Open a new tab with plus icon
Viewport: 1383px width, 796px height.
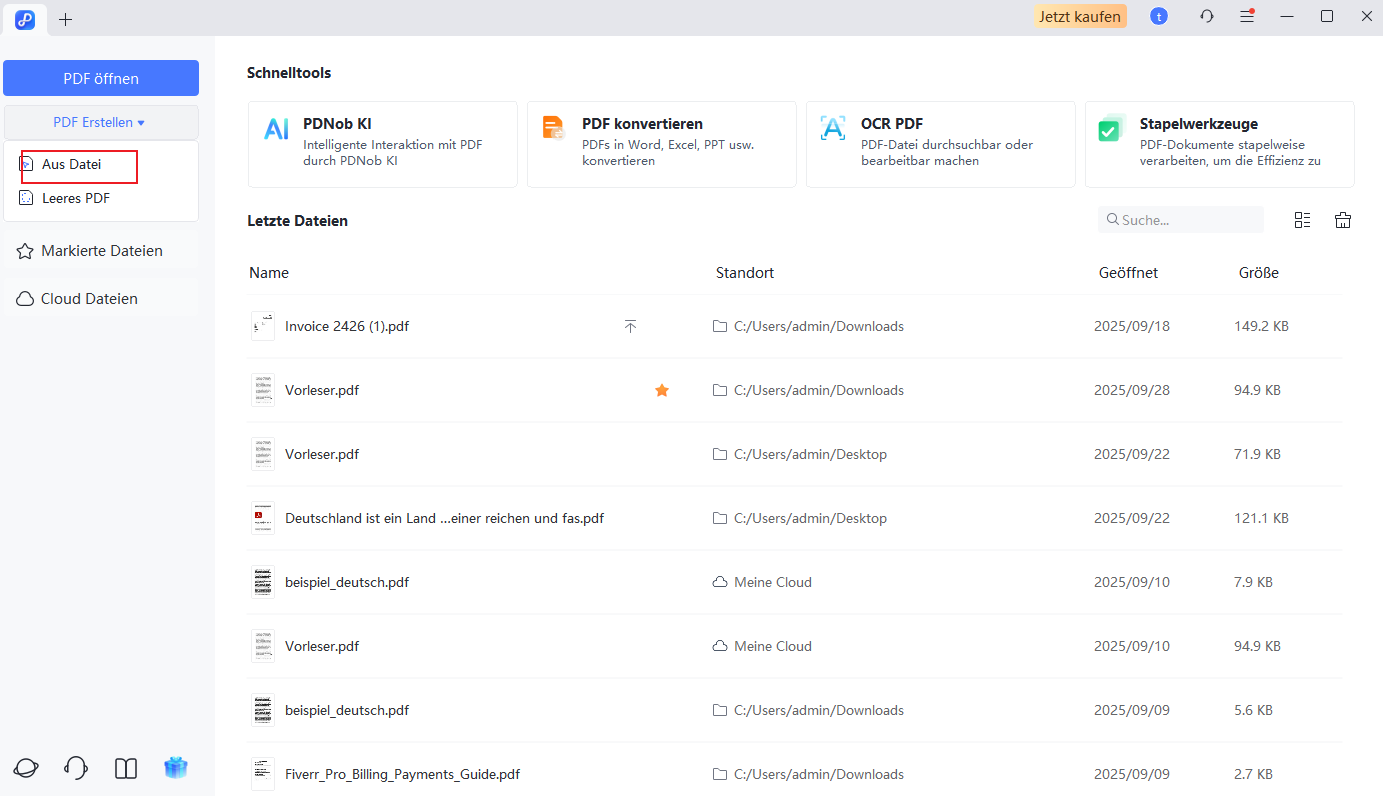(66, 19)
